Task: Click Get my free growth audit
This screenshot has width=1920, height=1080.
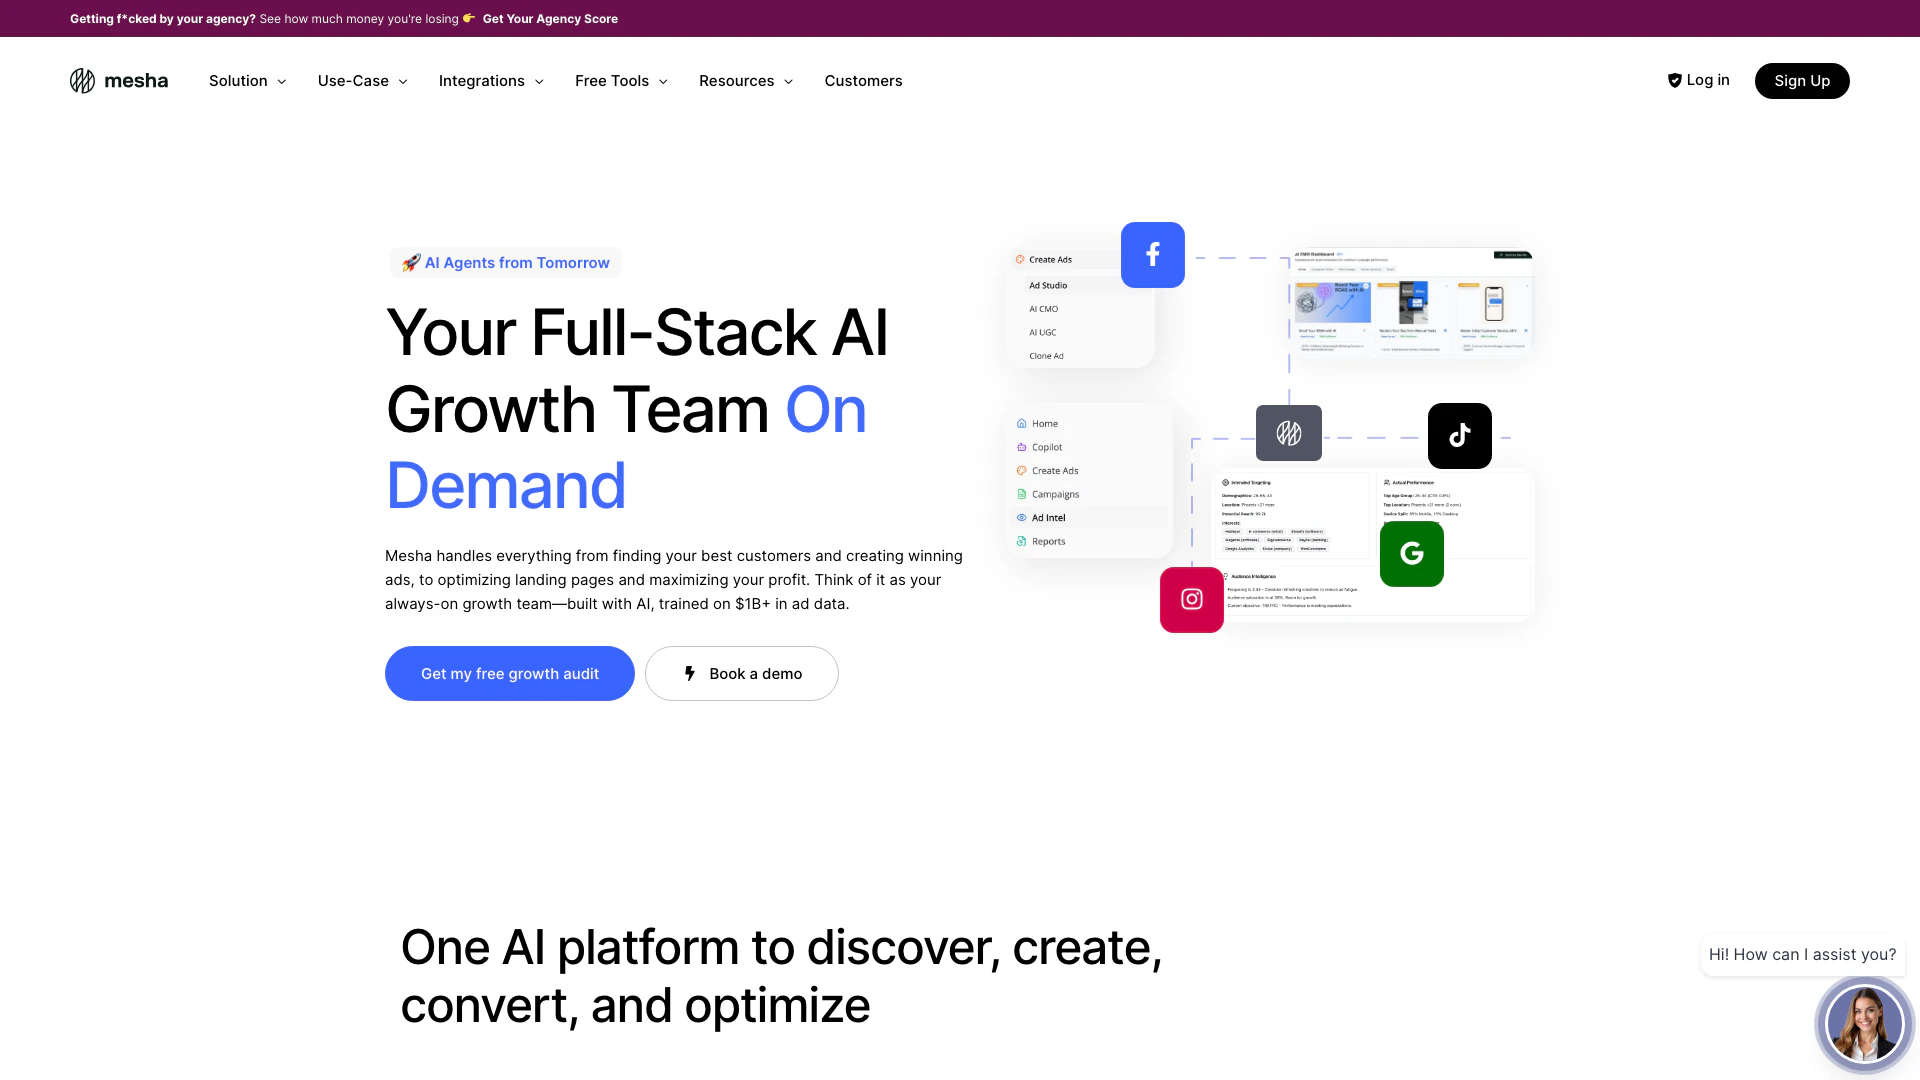Action: point(509,674)
